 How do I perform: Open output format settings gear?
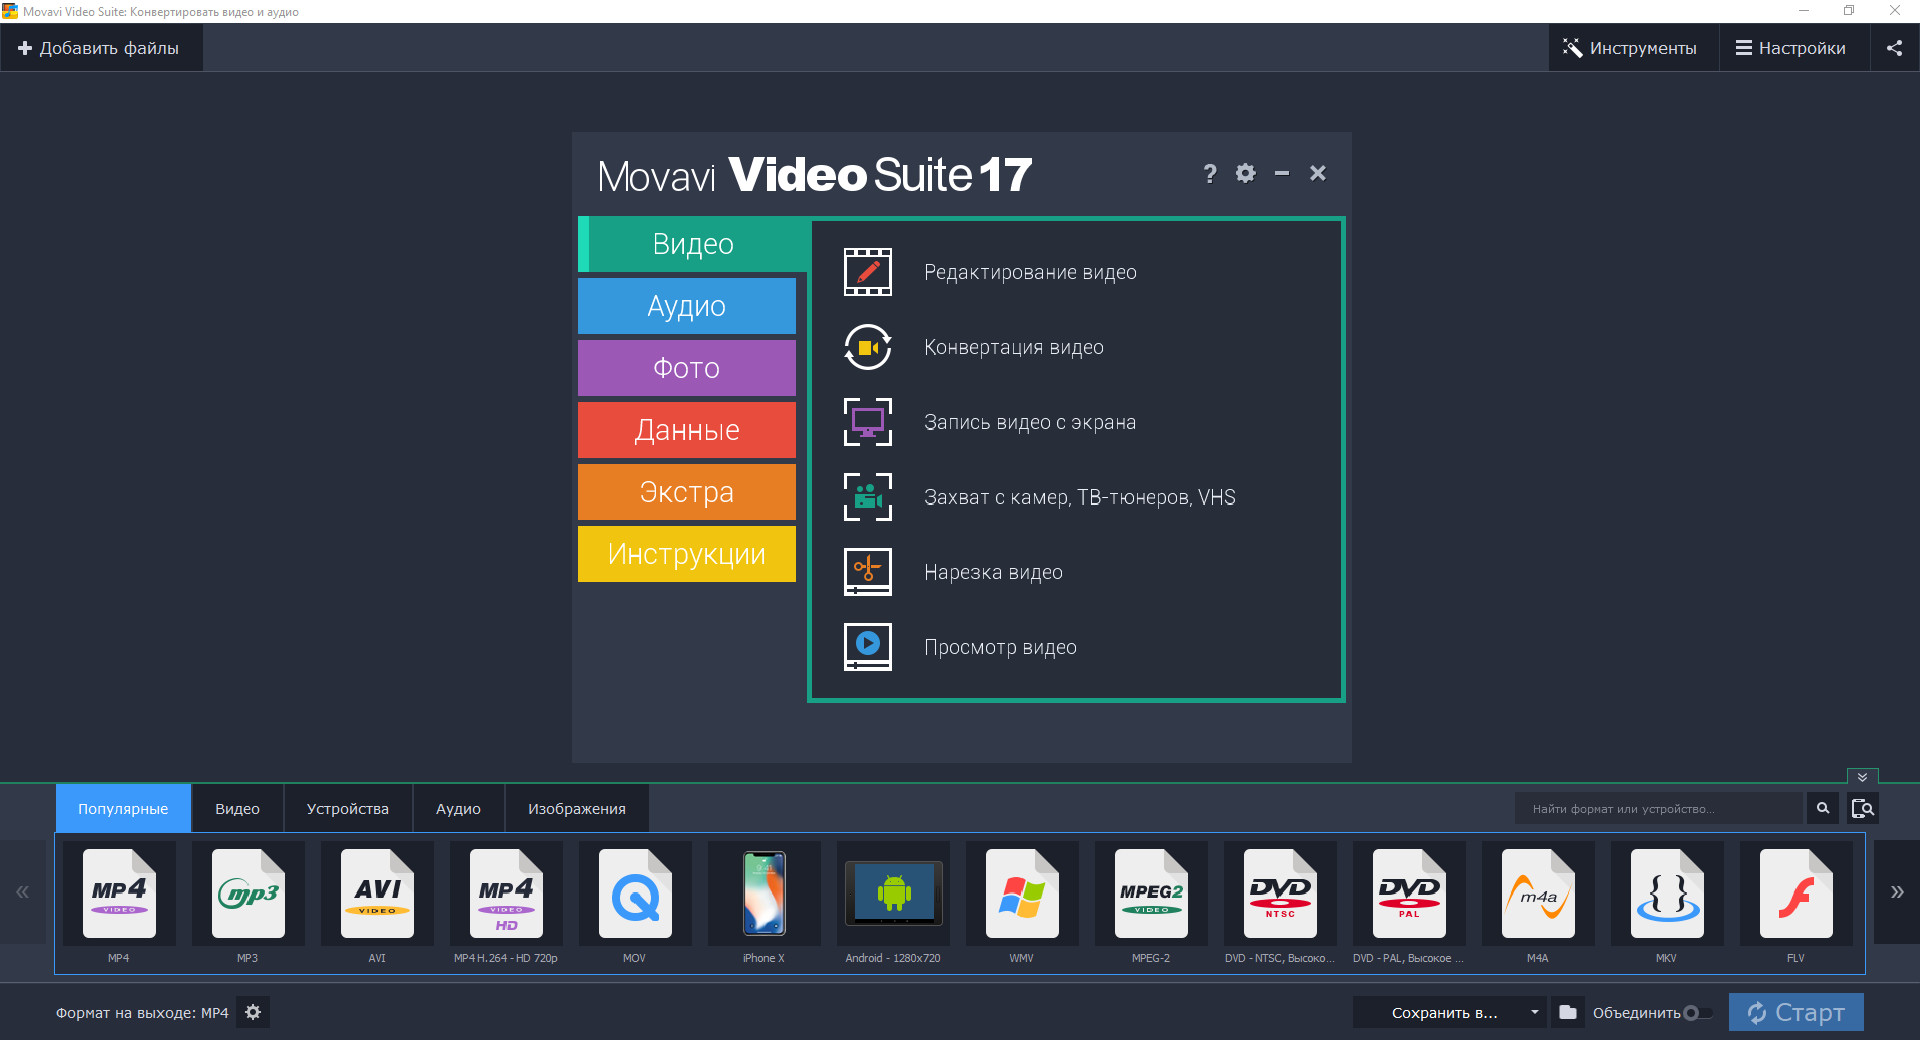tap(253, 1012)
